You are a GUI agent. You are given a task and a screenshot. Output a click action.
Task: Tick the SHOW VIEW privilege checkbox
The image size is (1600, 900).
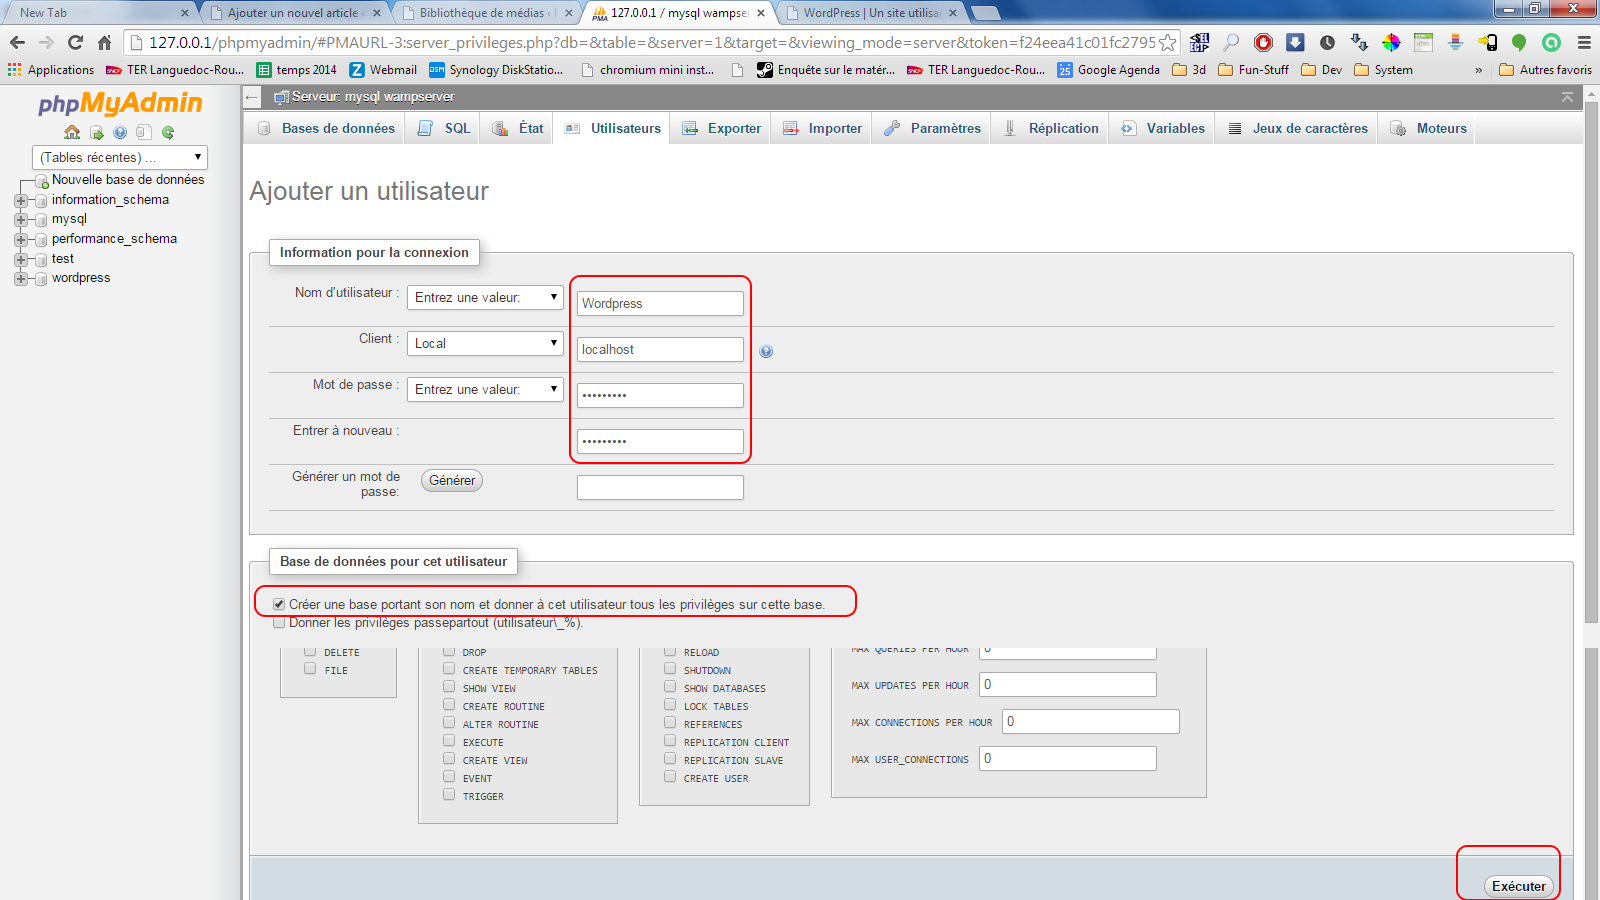[x=449, y=687]
